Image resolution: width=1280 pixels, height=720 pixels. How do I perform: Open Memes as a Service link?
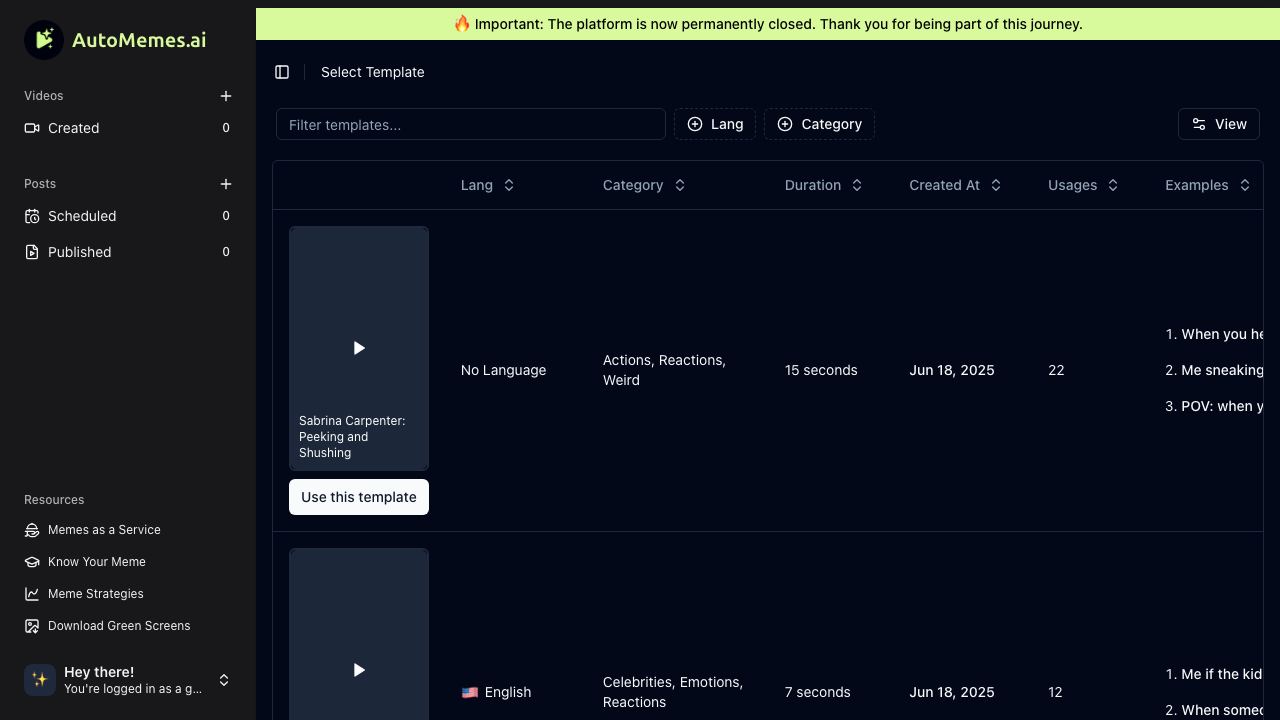[128, 530]
